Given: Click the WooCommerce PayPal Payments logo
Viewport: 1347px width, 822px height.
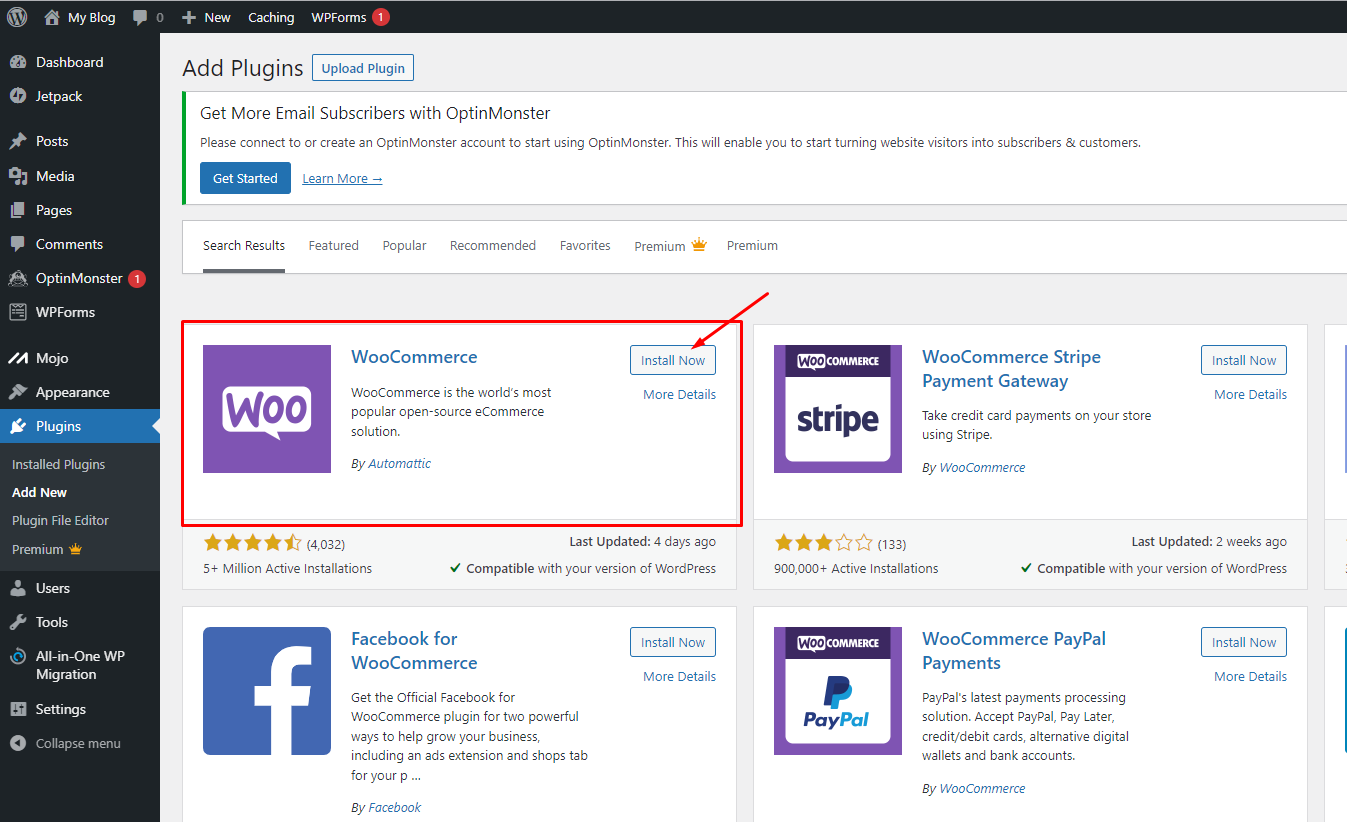Looking at the screenshot, I should (x=838, y=691).
